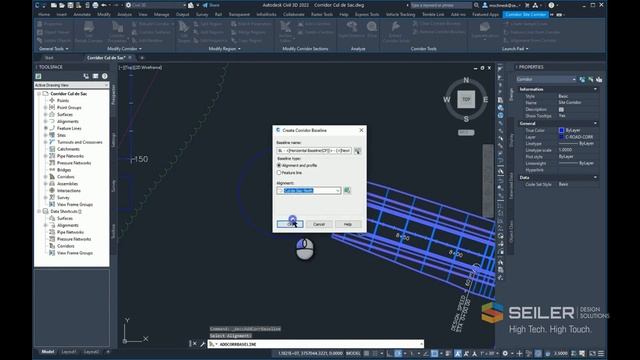This screenshot has width=640, height=360.
Task: Click the Corridor Col de Sac drawing tab
Action: click(106, 58)
